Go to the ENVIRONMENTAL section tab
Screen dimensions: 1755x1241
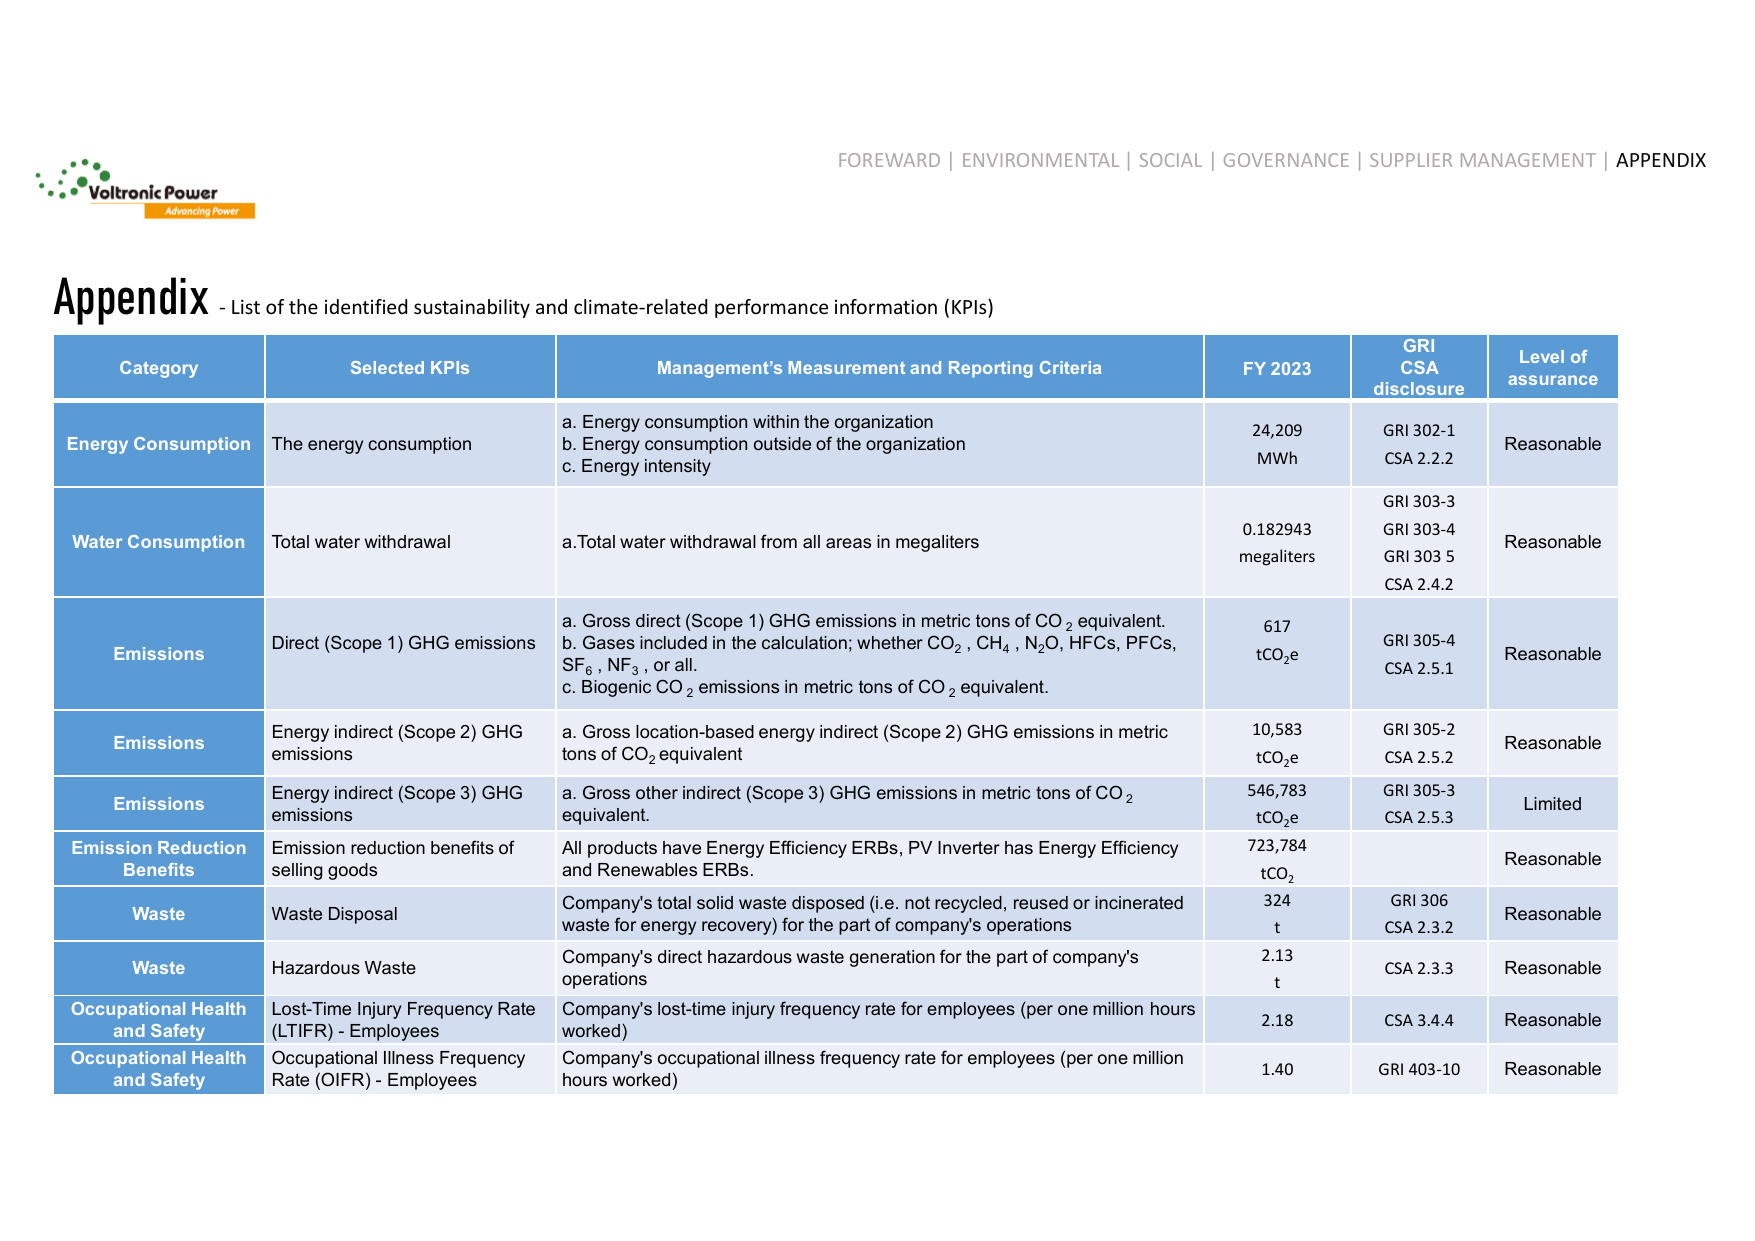click(1040, 160)
